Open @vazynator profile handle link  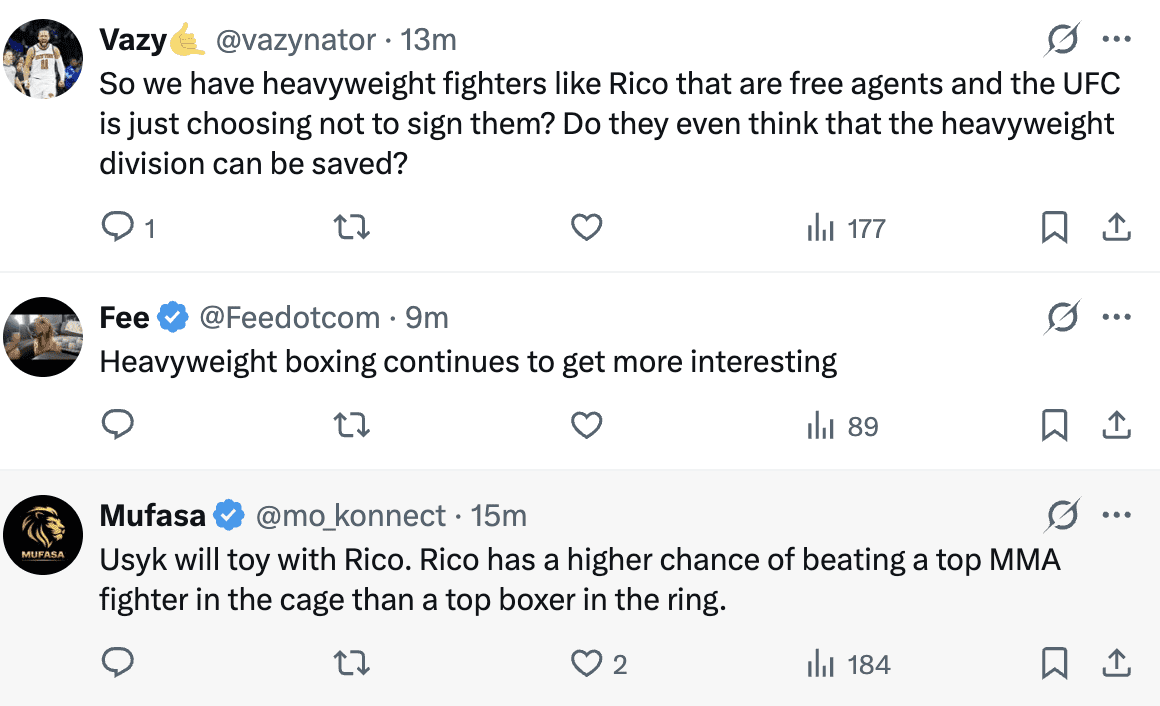pos(296,40)
